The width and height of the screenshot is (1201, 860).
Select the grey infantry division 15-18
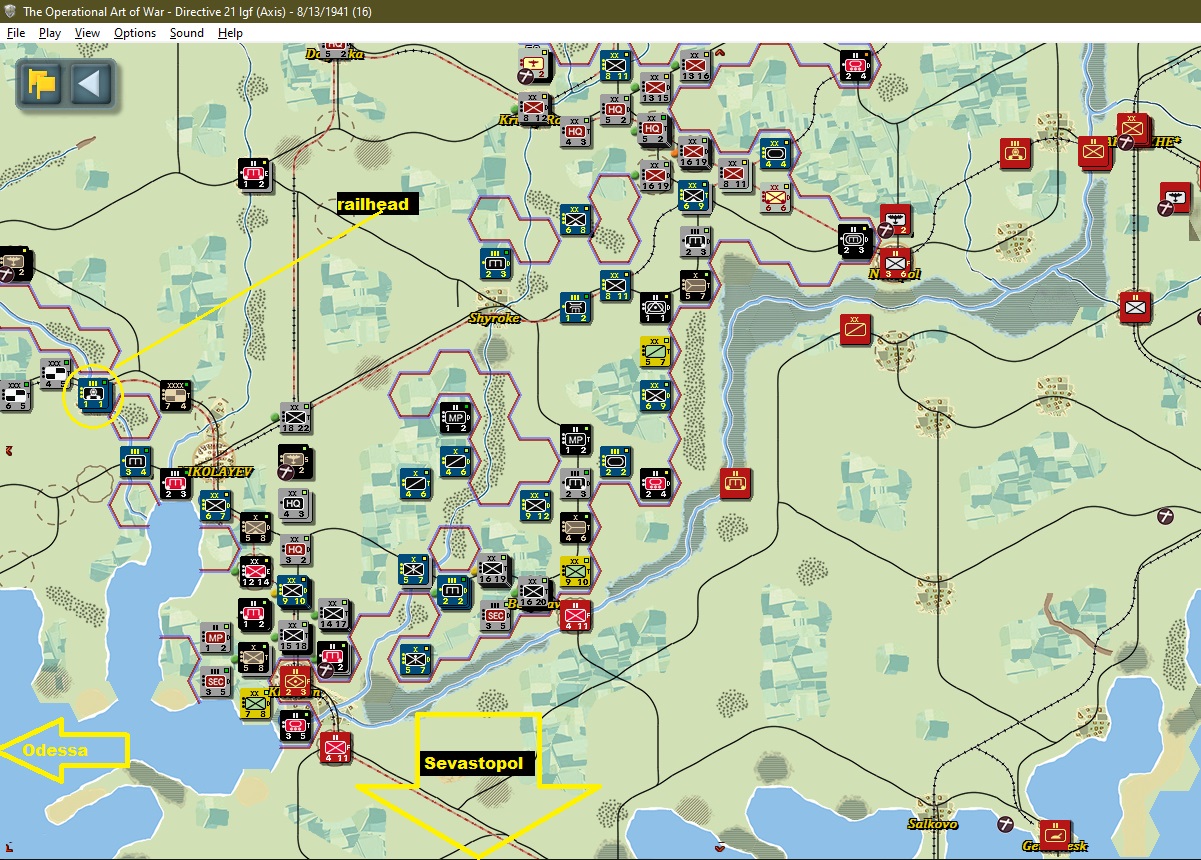point(294,636)
